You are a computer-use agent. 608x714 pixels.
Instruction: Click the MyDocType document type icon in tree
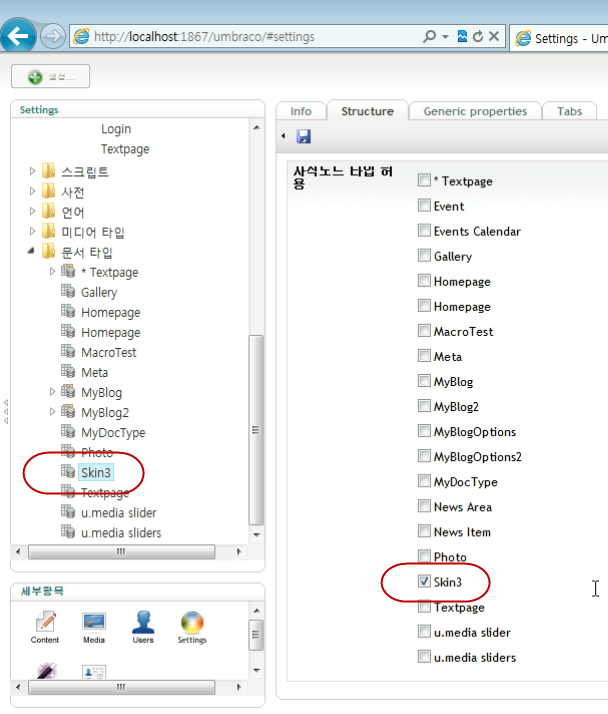68,431
